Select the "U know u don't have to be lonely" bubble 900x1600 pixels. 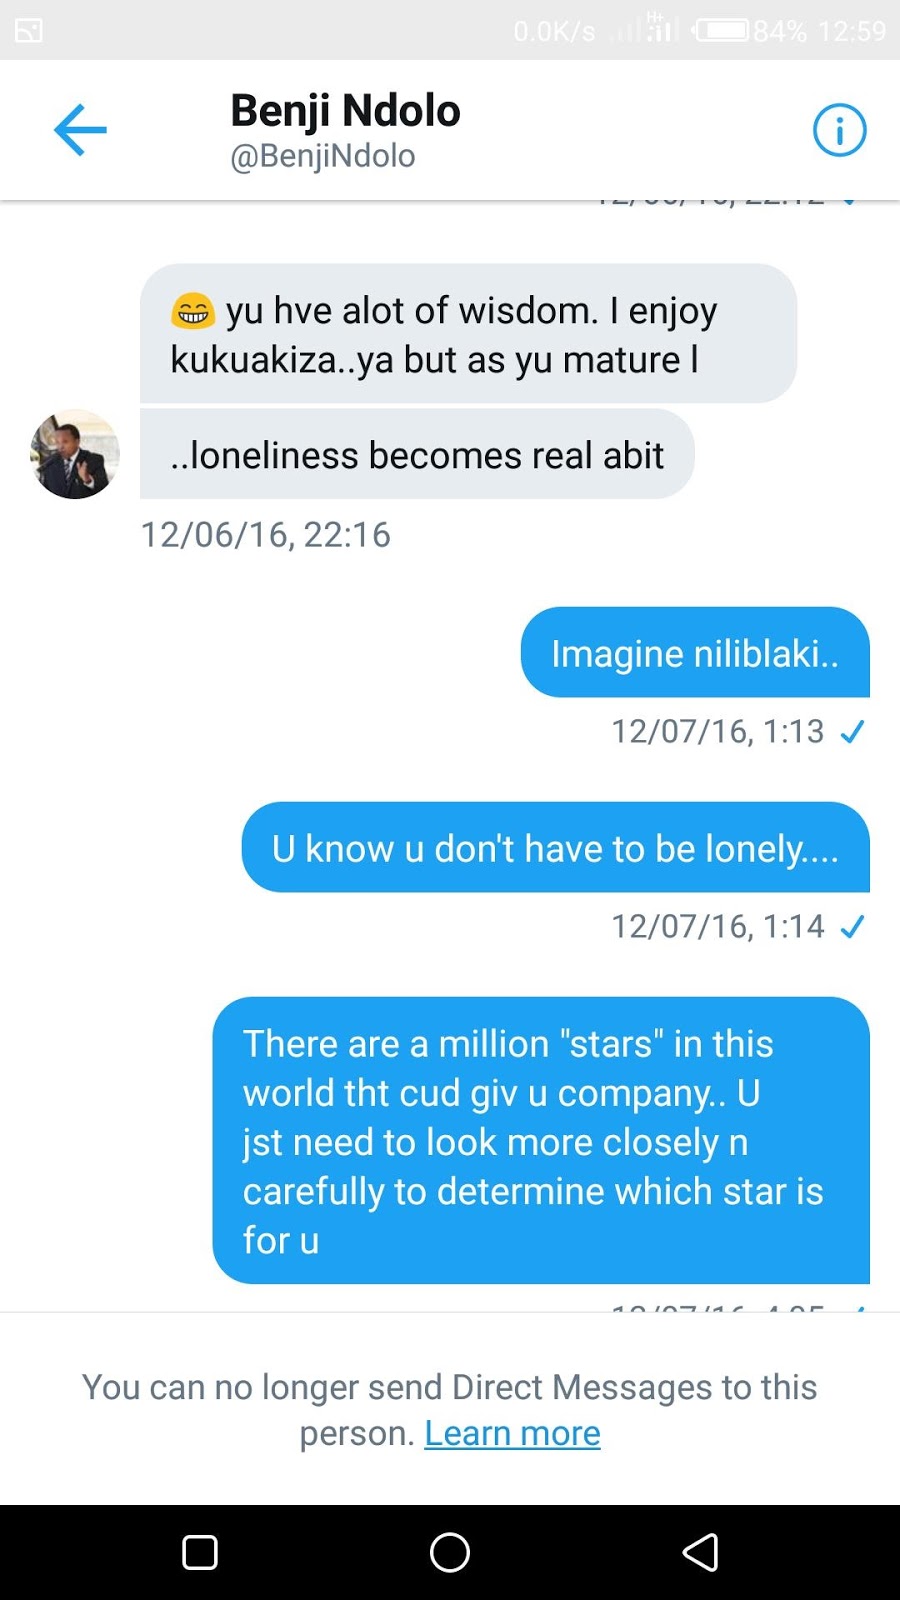pyautogui.click(x=556, y=847)
